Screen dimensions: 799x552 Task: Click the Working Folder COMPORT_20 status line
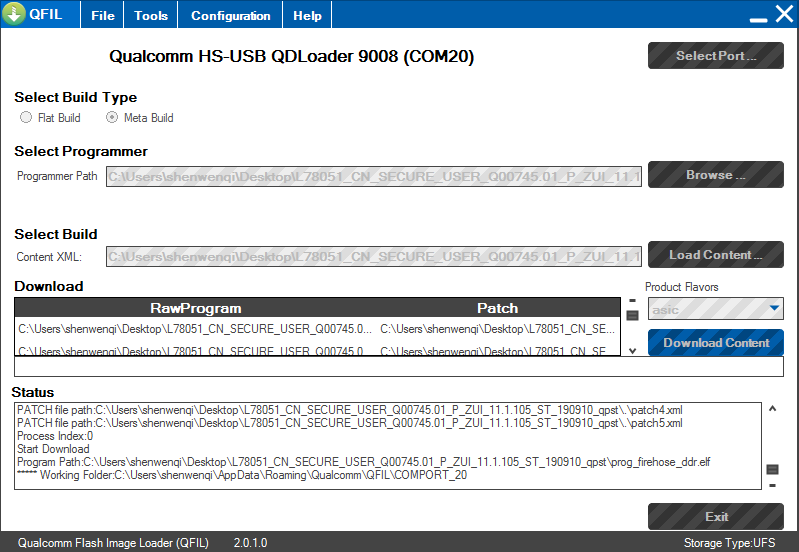point(242,475)
